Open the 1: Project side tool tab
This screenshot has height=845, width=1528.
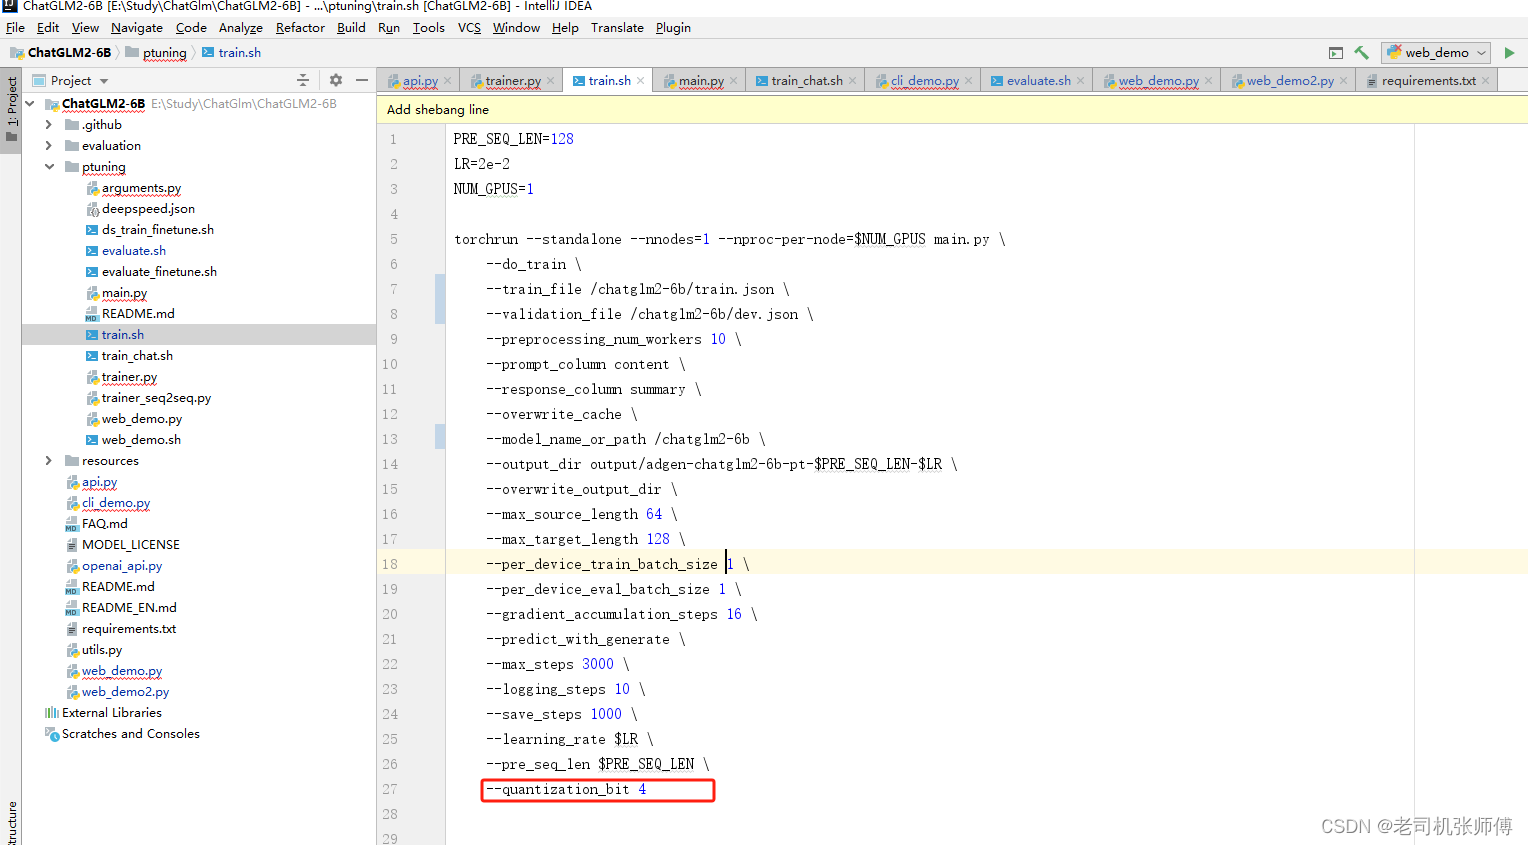point(11,111)
